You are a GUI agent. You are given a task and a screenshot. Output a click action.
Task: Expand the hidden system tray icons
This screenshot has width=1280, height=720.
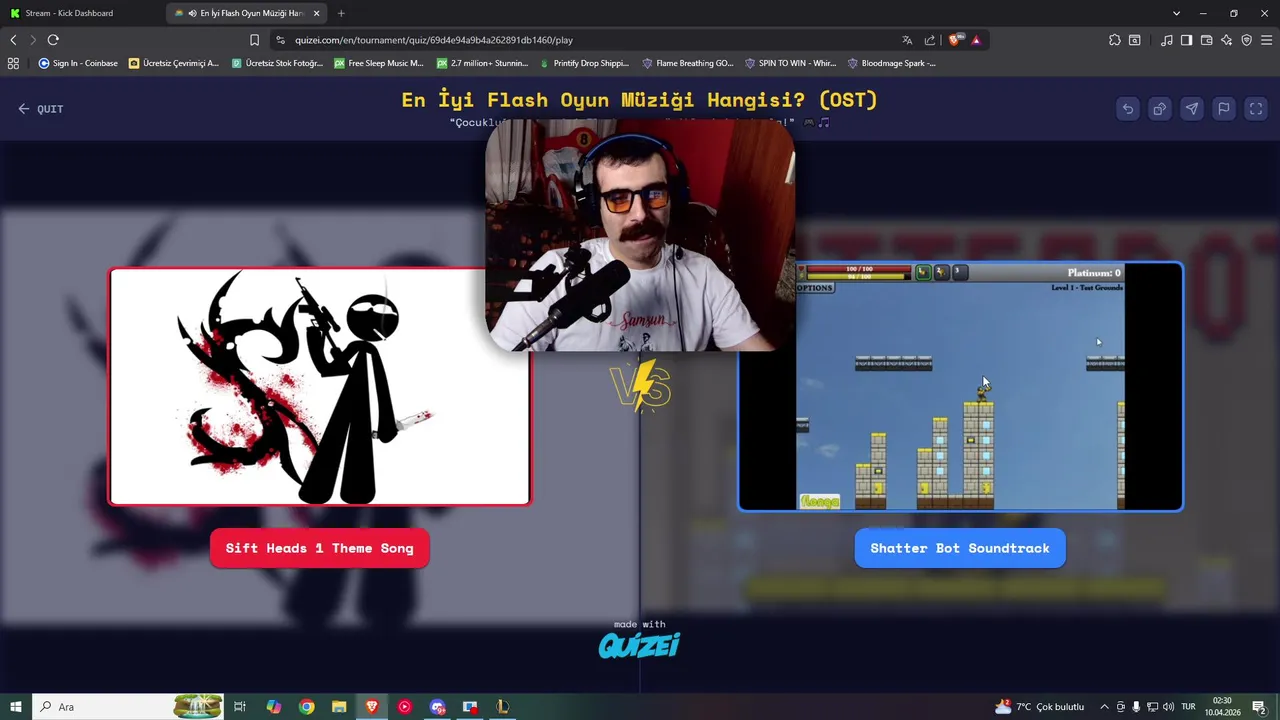(1104, 707)
